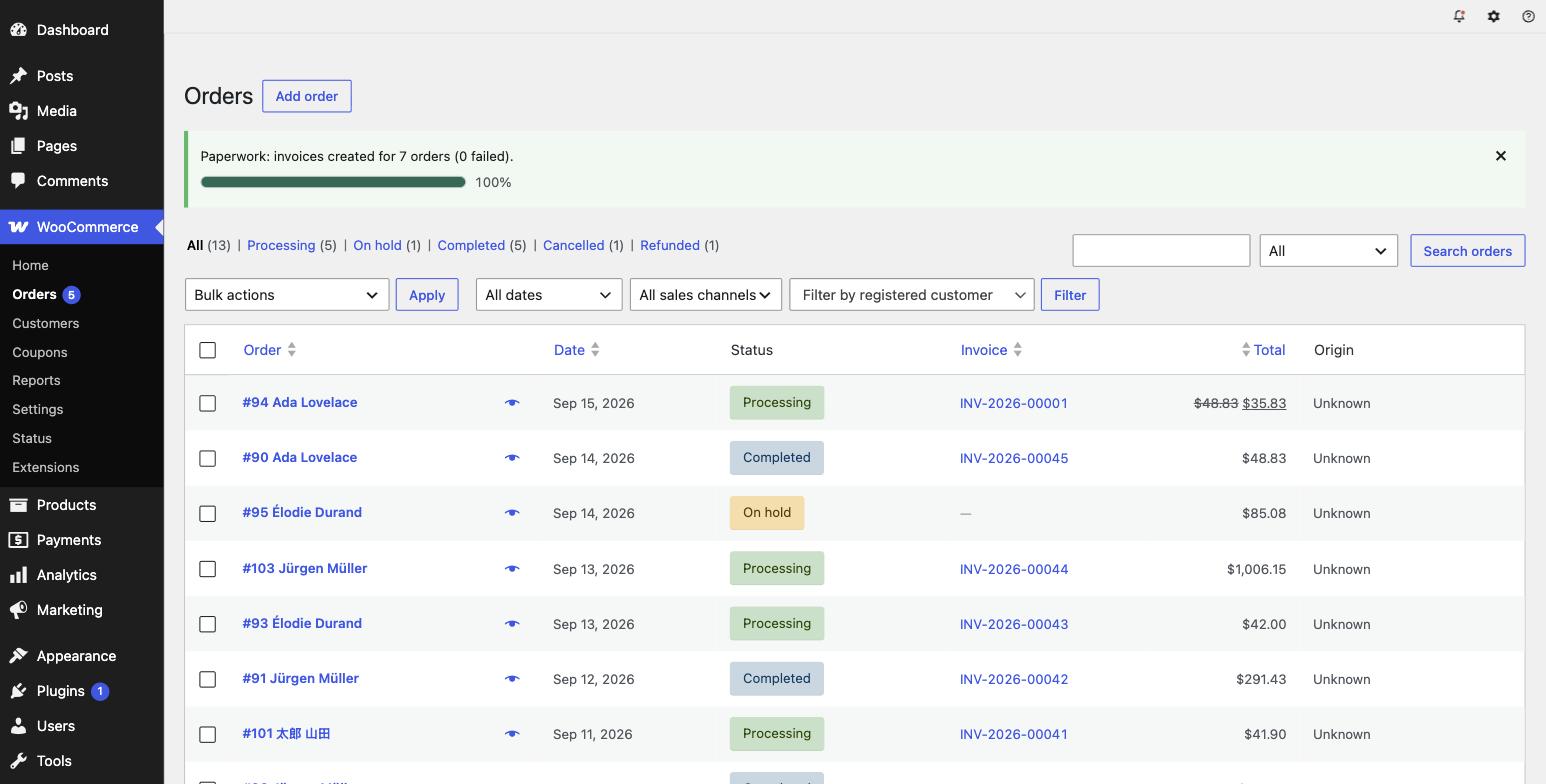Image resolution: width=1546 pixels, height=784 pixels.
Task: Select checkbox for order #95
Action: (208, 513)
